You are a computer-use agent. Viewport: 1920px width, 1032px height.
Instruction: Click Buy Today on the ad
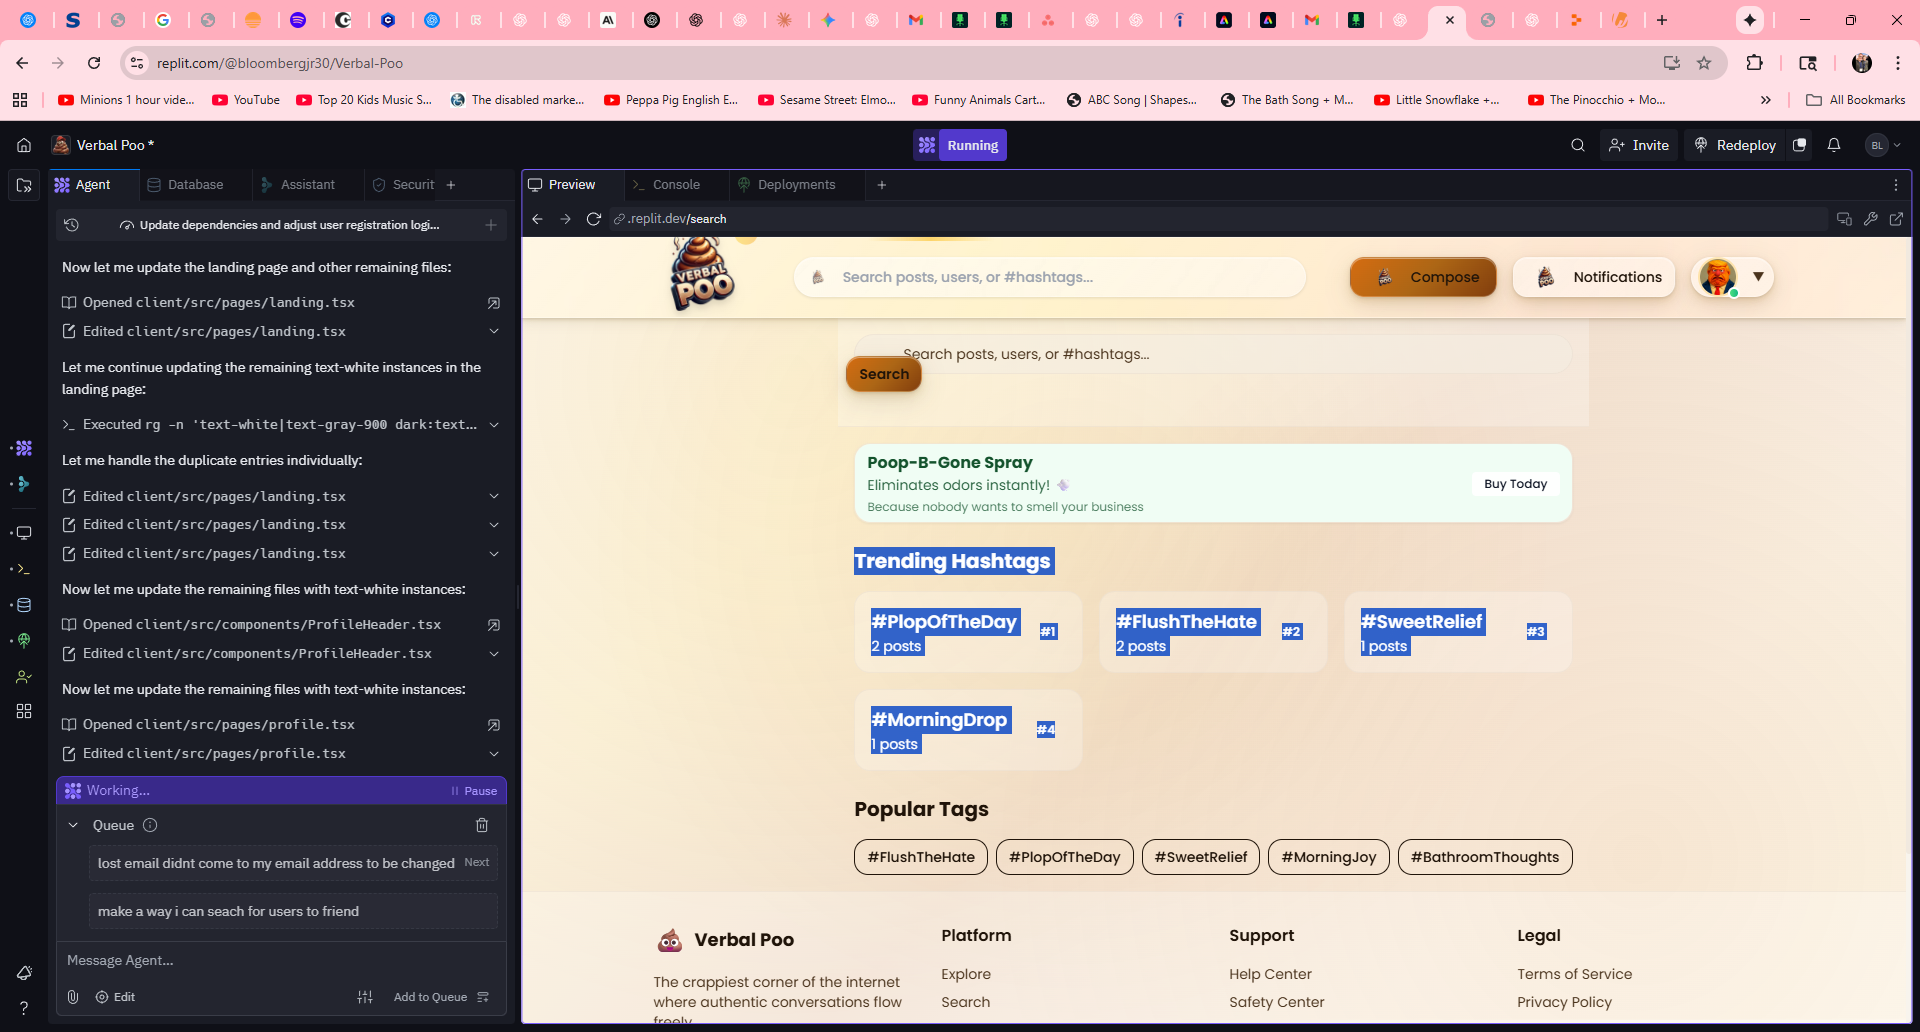pyautogui.click(x=1515, y=484)
